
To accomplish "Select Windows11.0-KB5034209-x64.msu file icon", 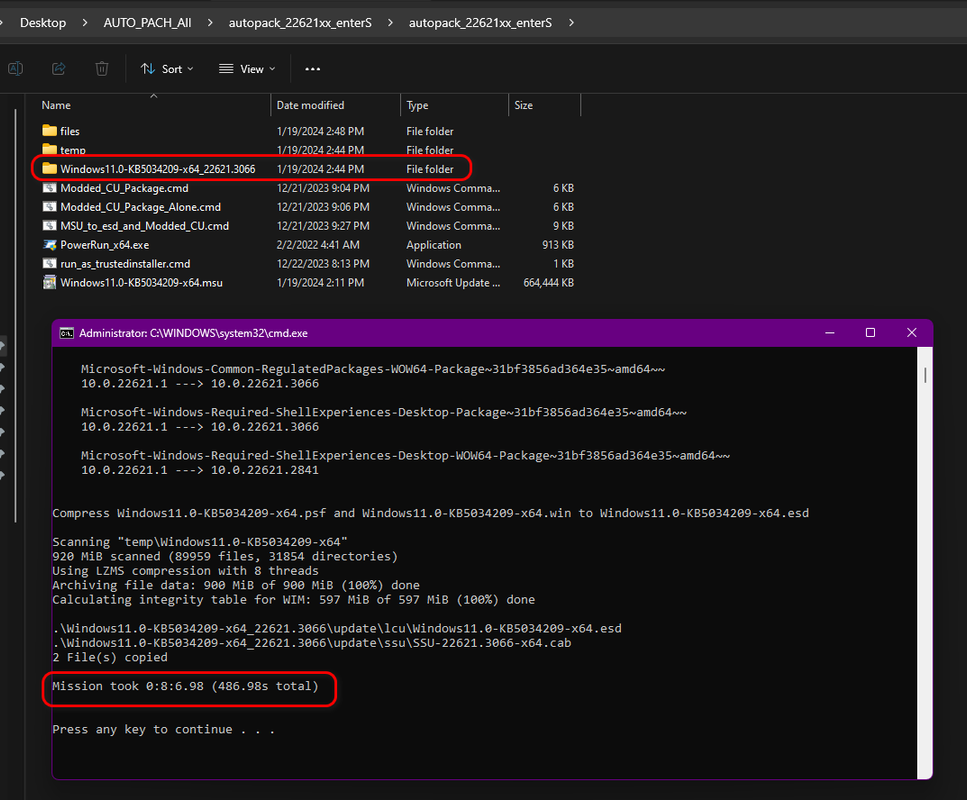I will coord(50,282).
